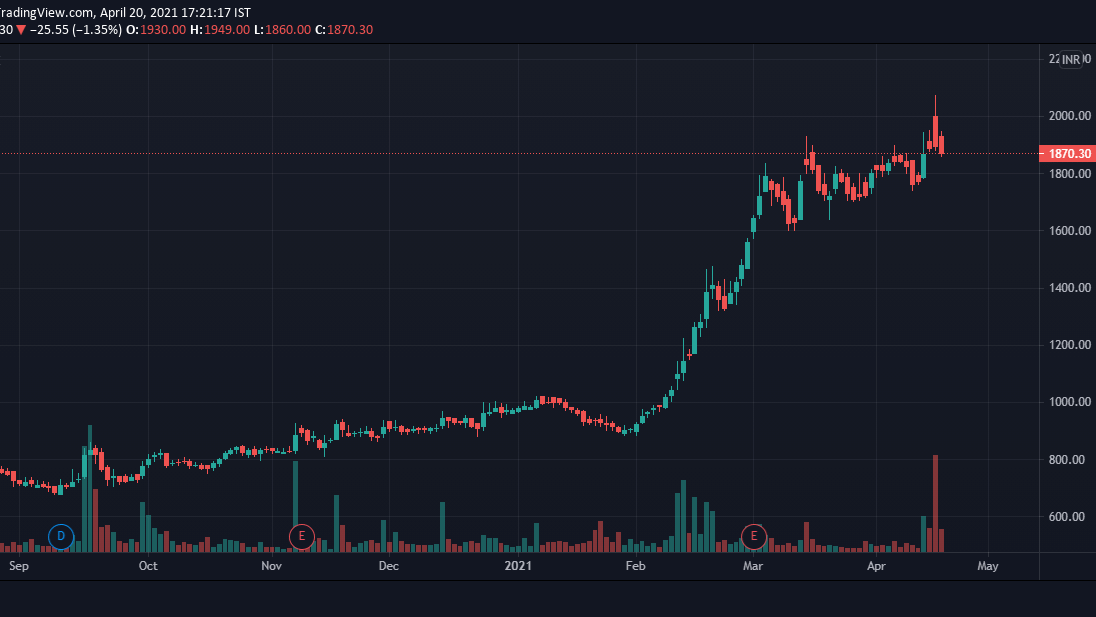Click the blue D dividend marker

[61, 537]
